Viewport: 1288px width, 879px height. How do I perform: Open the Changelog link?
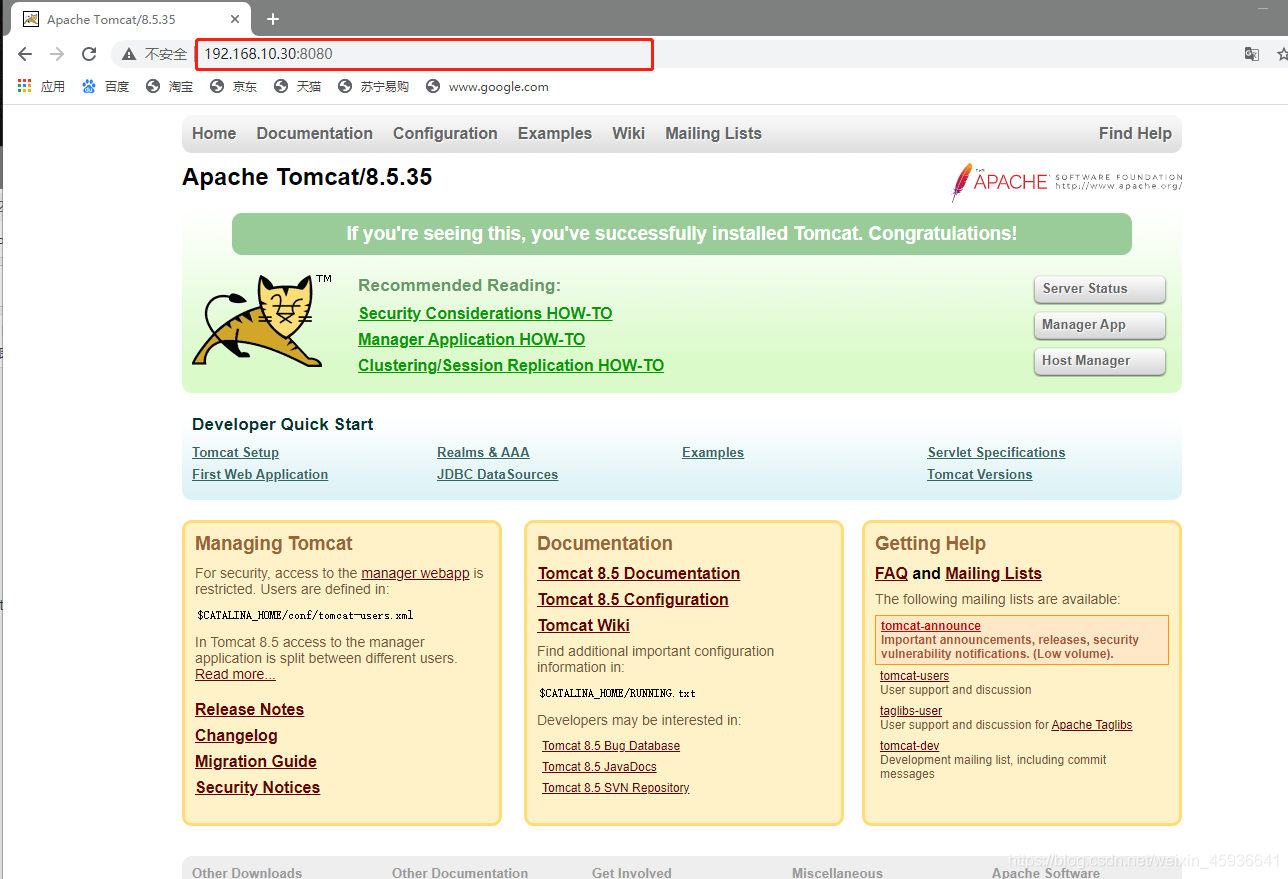[x=236, y=735]
